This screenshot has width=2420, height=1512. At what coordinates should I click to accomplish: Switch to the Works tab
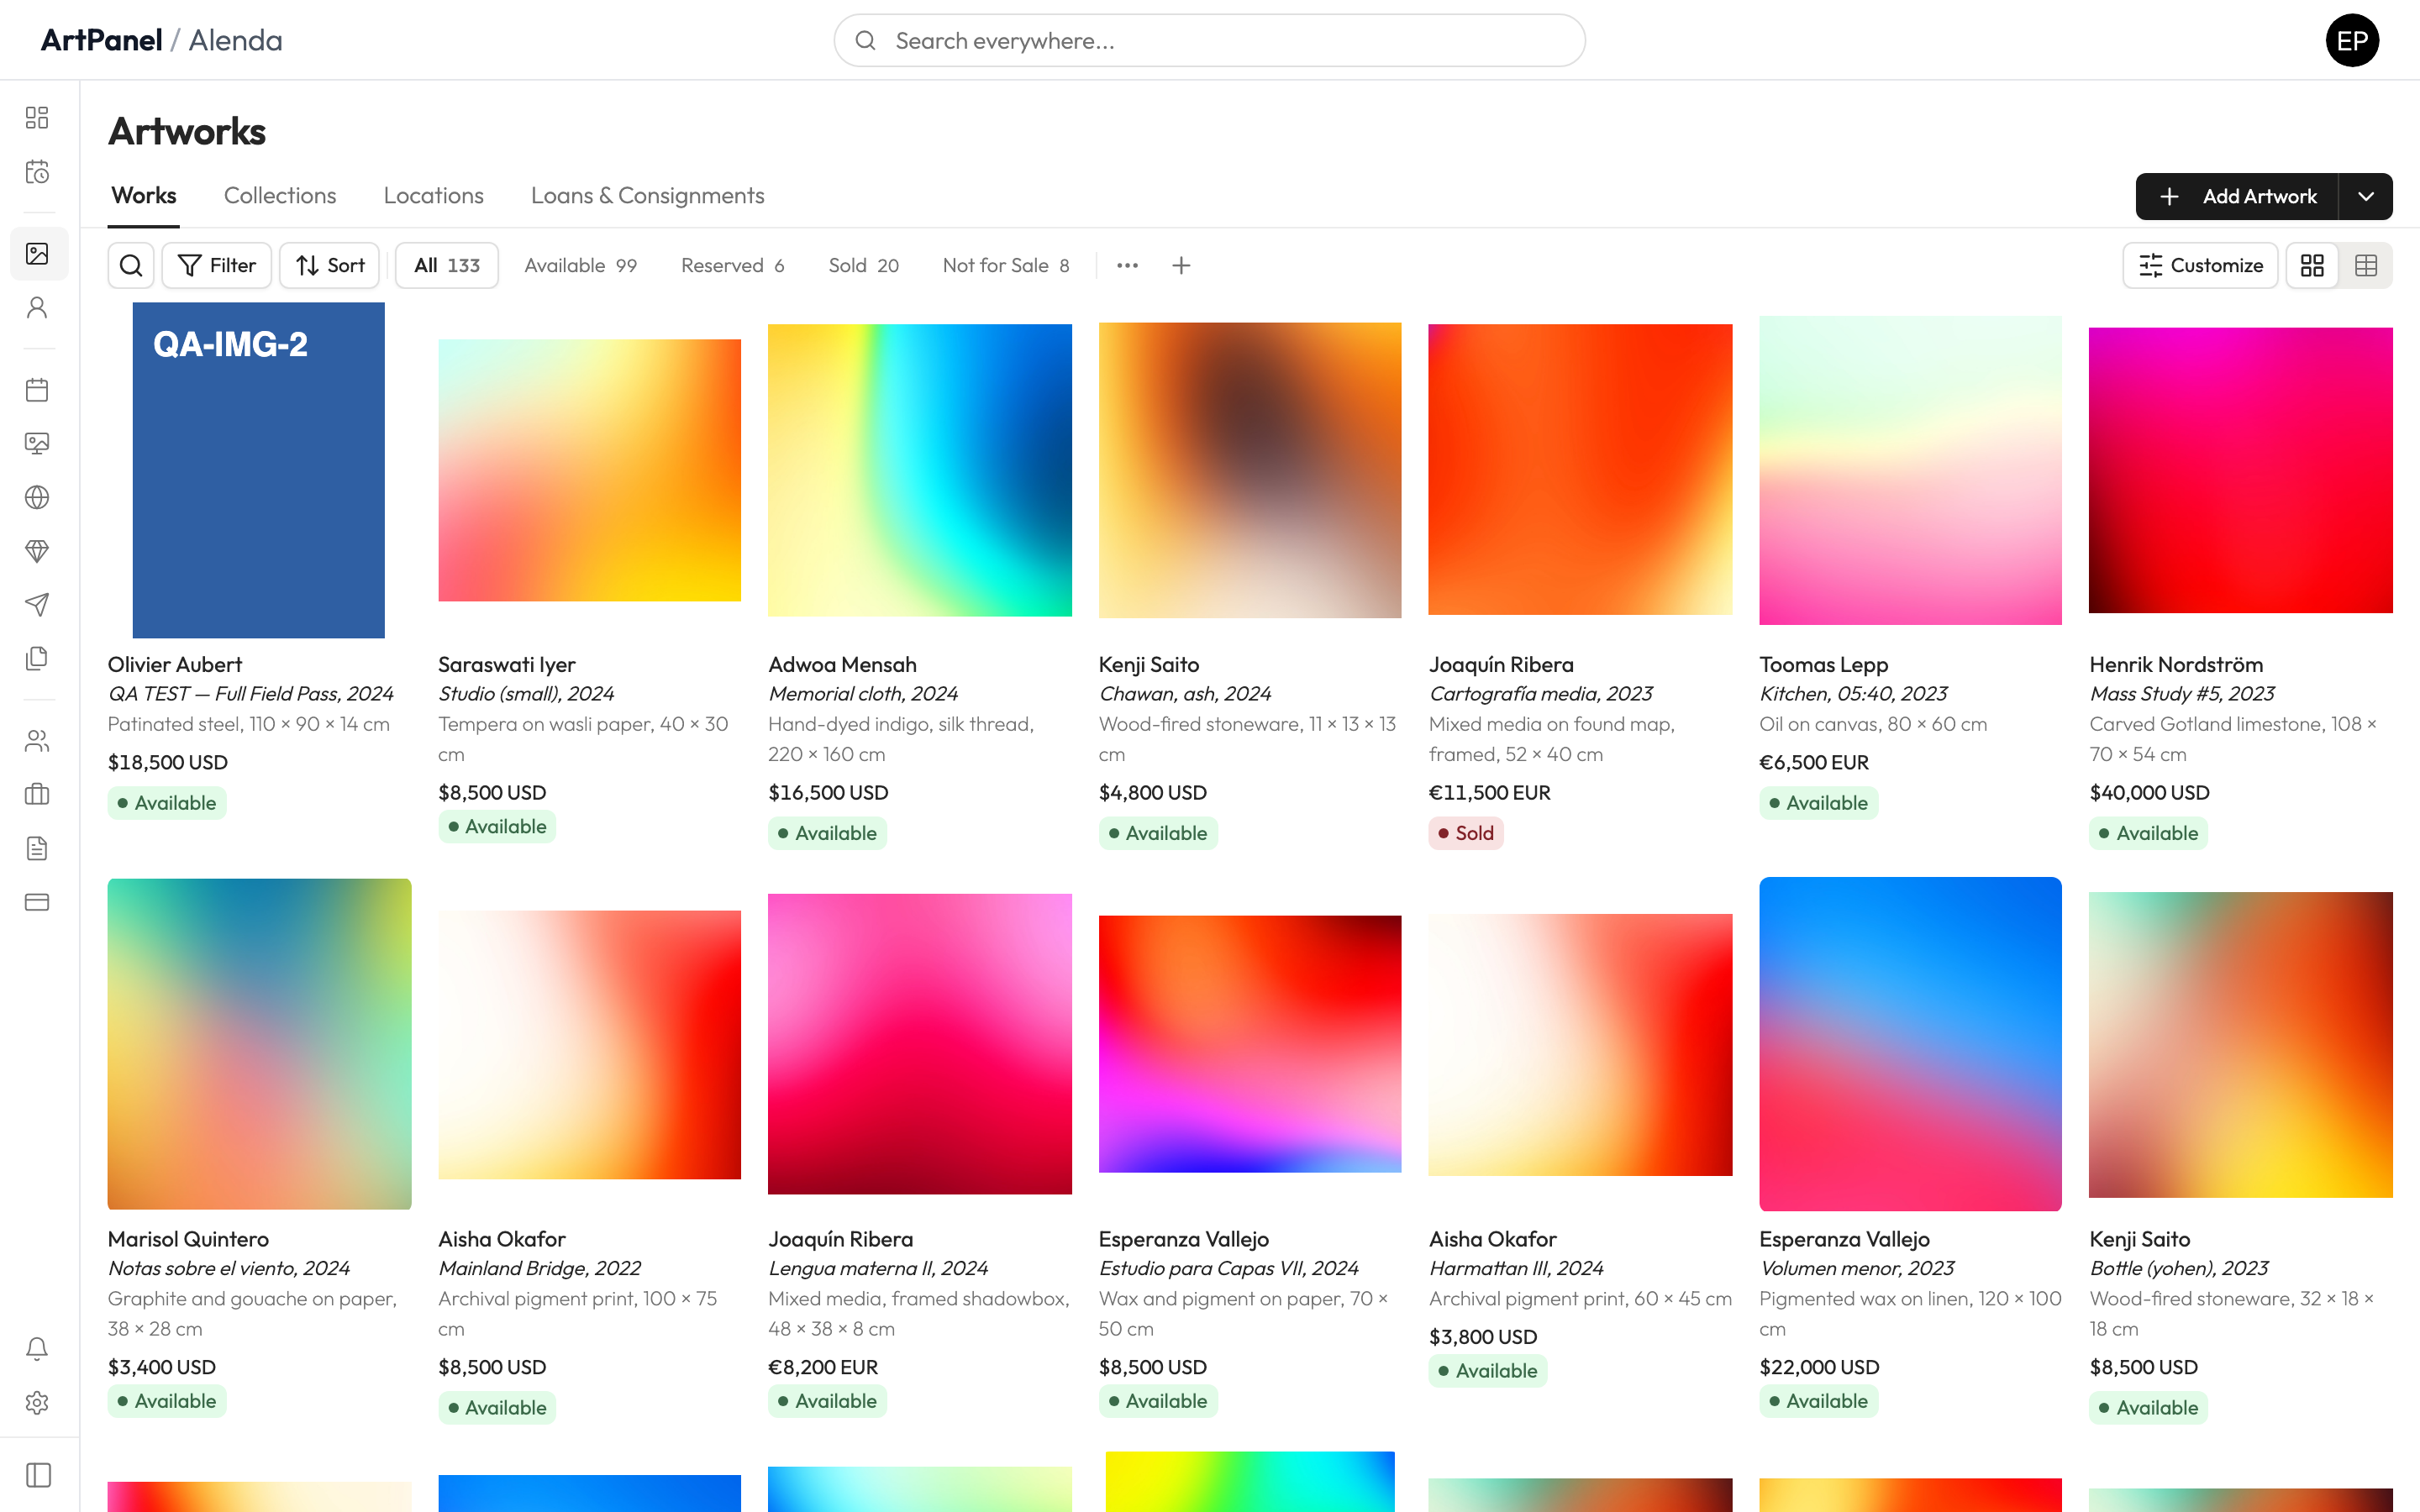pyautogui.click(x=144, y=195)
